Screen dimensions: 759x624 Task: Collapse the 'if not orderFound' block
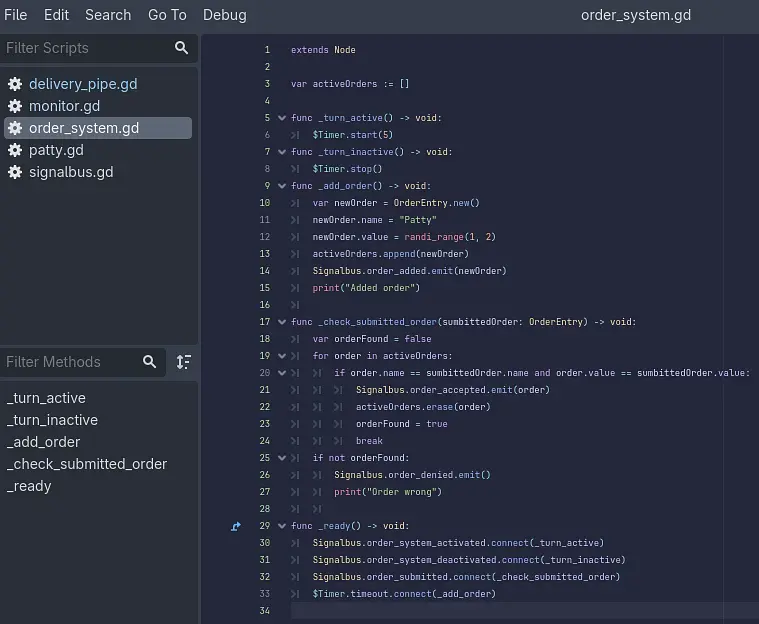pos(282,458)
